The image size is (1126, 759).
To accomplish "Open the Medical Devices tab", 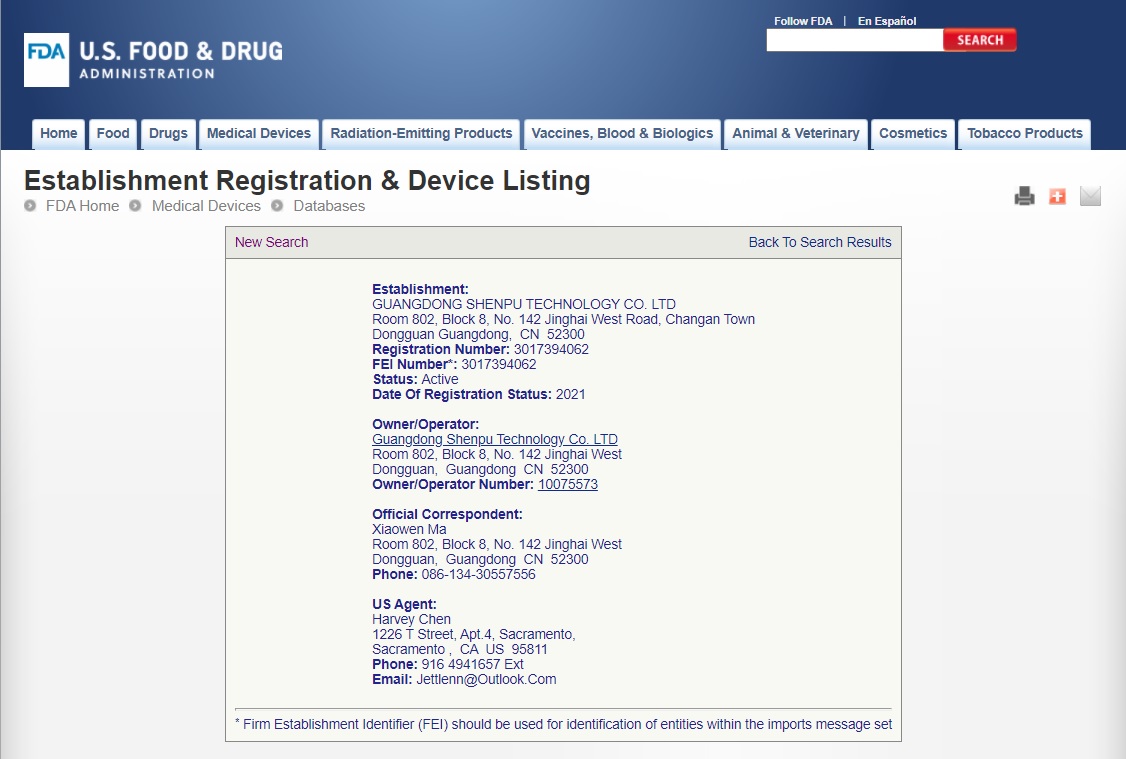I will click(259, 134).
